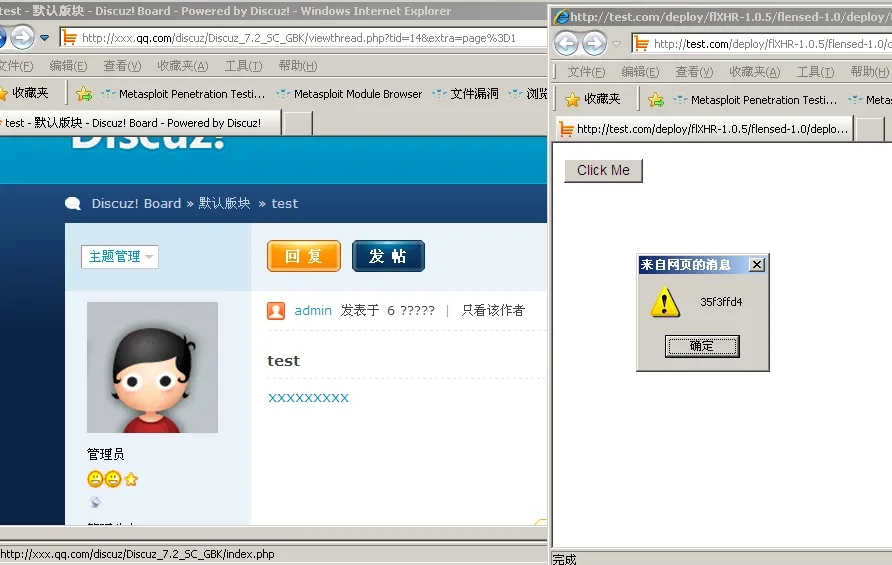The width and height of the screenshot is (892, 565).
Task: Open 工具(T) menu in right IE window
Action: pyautogui.click(x=816, y=72)
